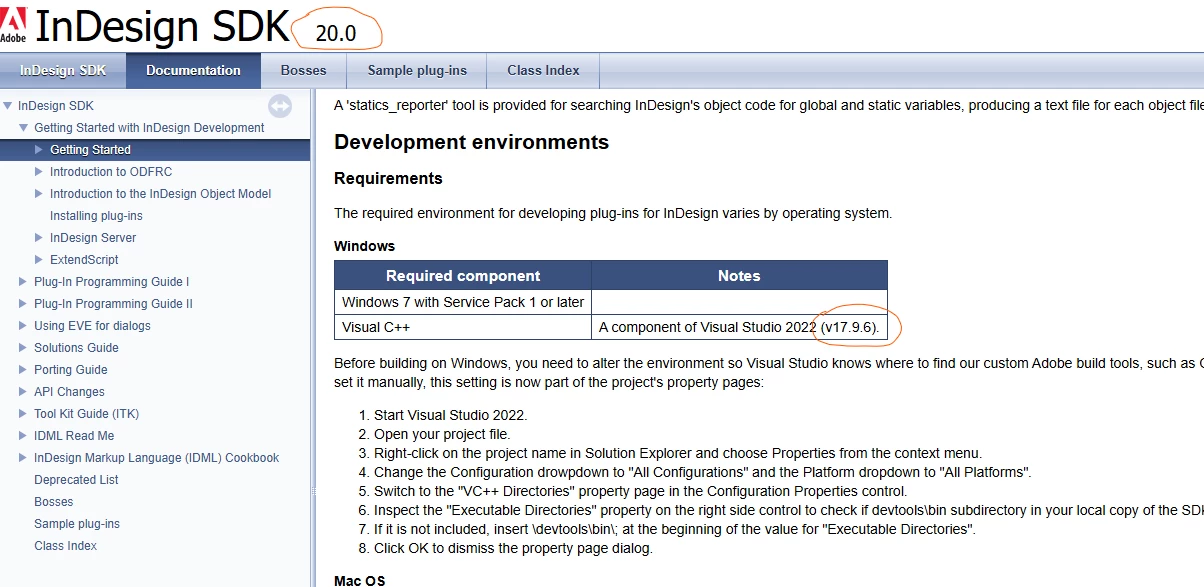The width and height of the screenshot is (1204, 587).
Task: Expand the Porting Guide arrow
Action: pos(24,370)
